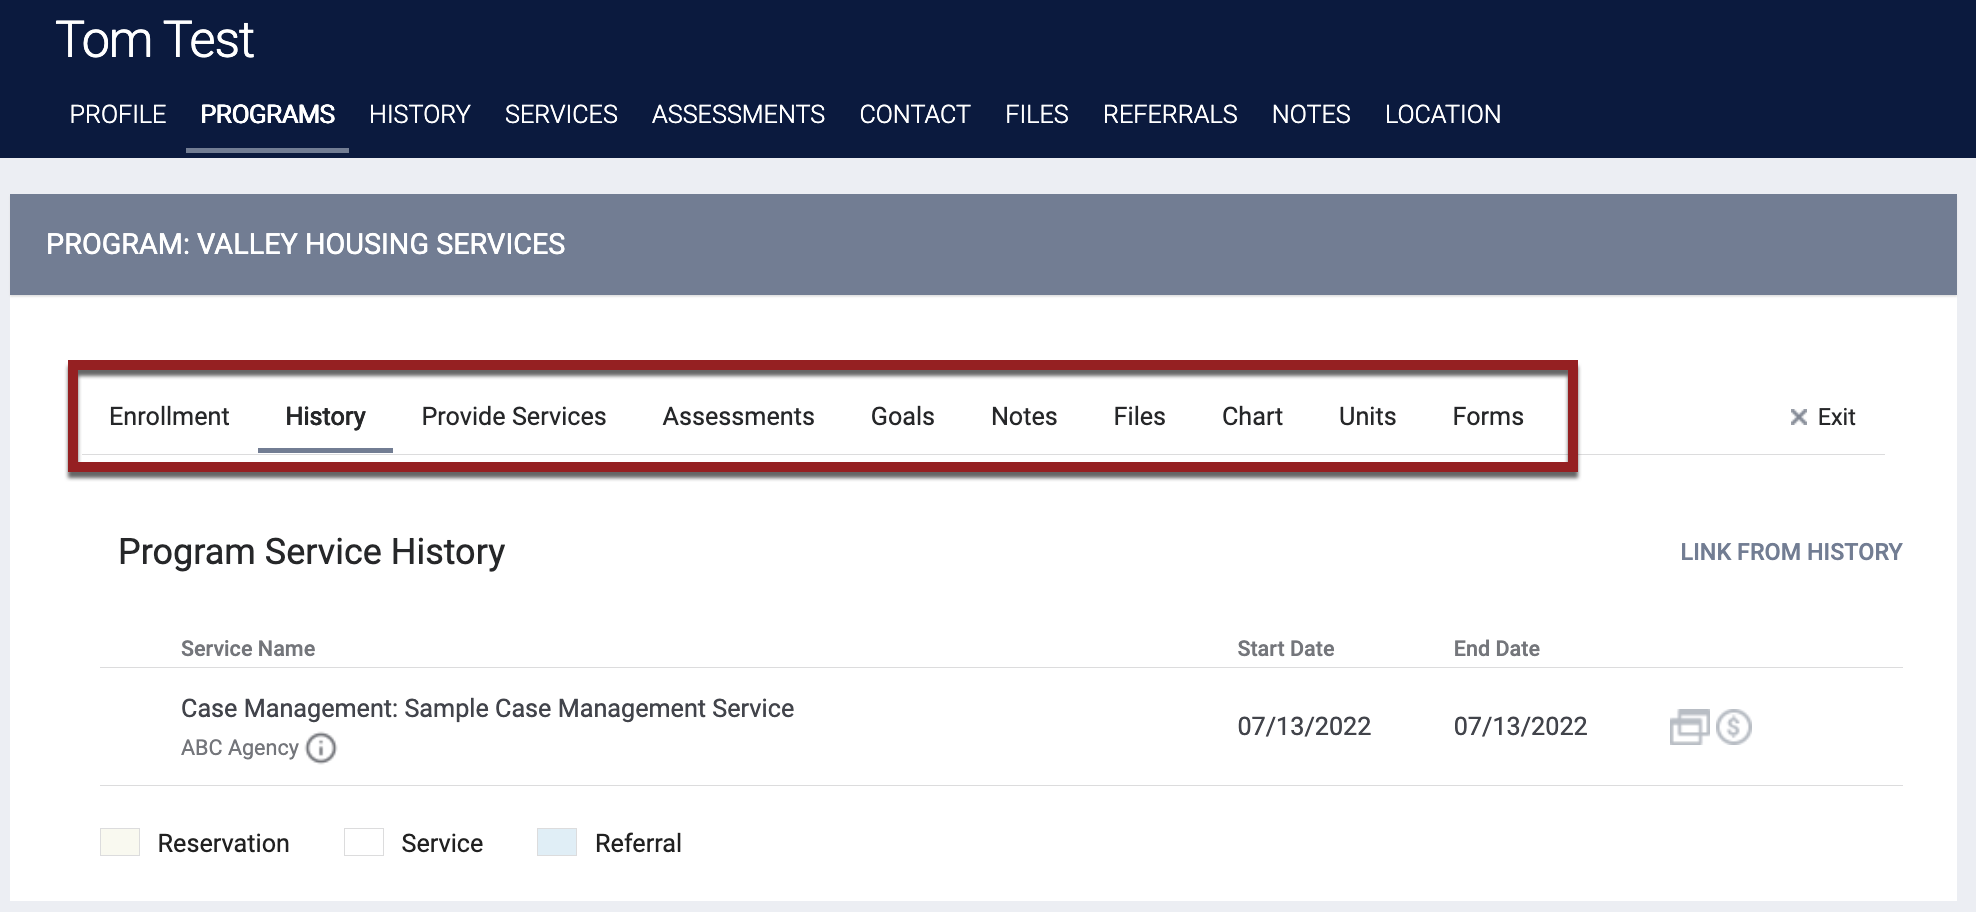Open the dollar payment icon for Case Management
Screen dimensions: 1976x912
[1733, 727]
